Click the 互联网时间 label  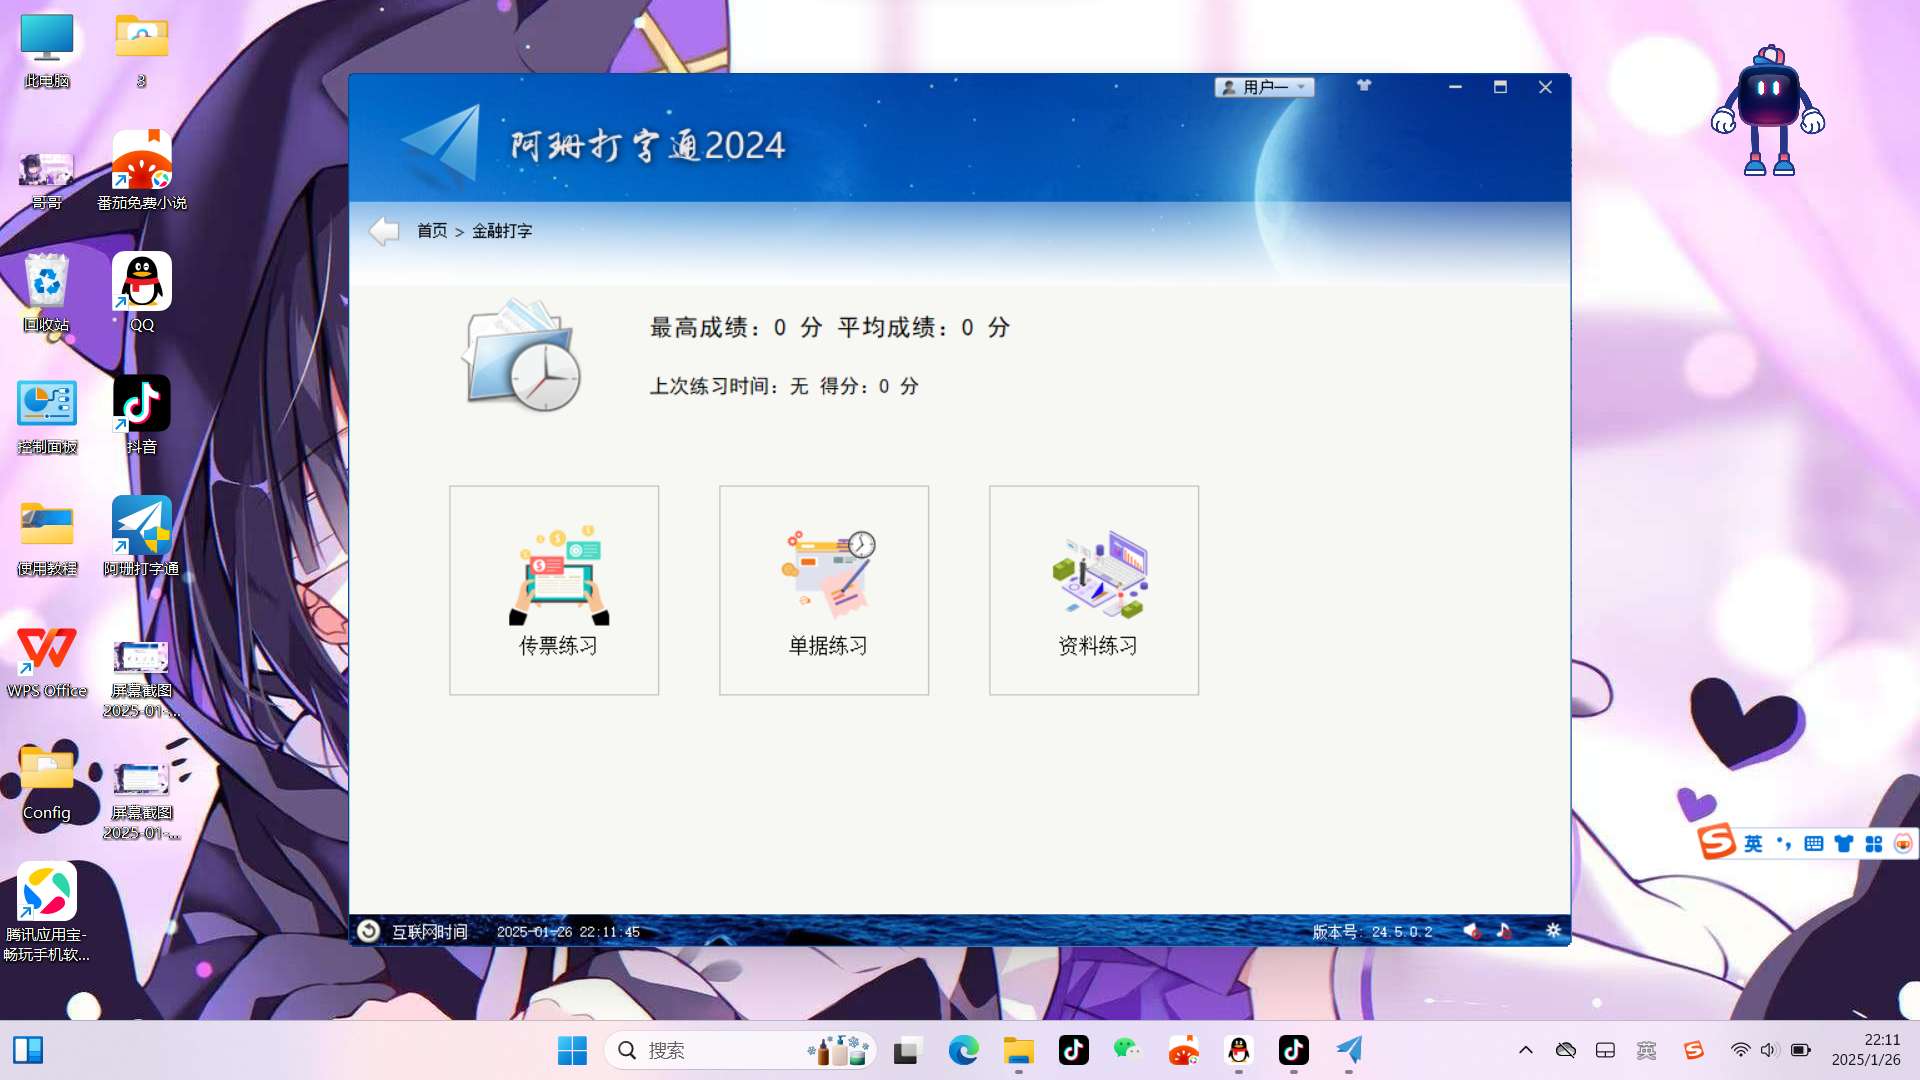tap(430, 932)
